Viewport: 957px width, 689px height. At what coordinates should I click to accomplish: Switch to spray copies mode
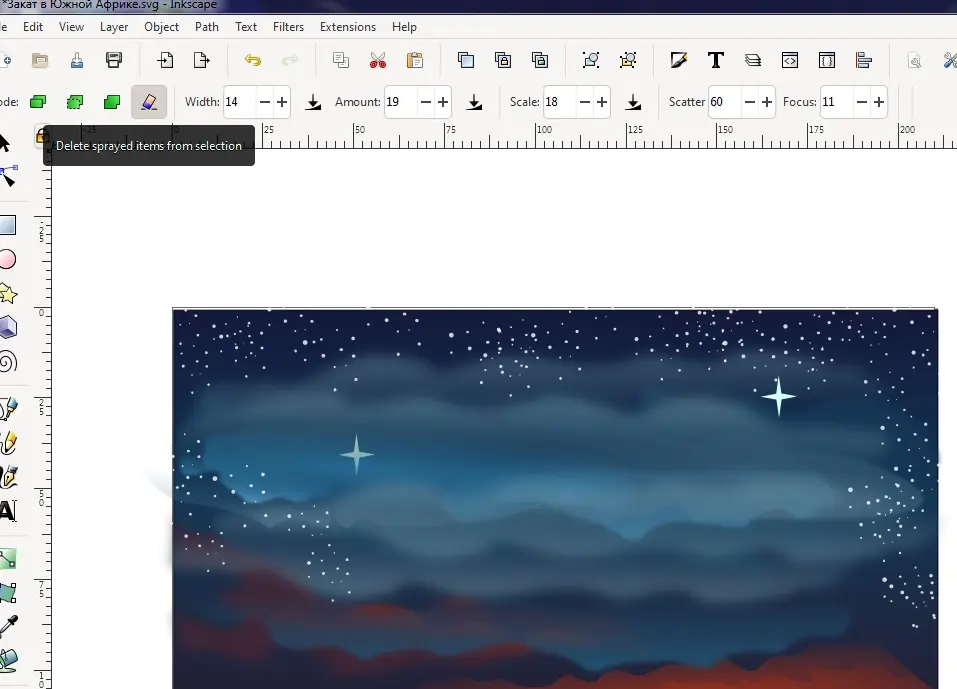(x=38, y=102)
